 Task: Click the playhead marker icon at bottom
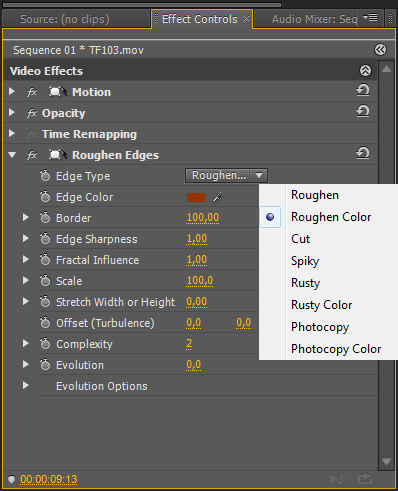(x=11, y=479)
